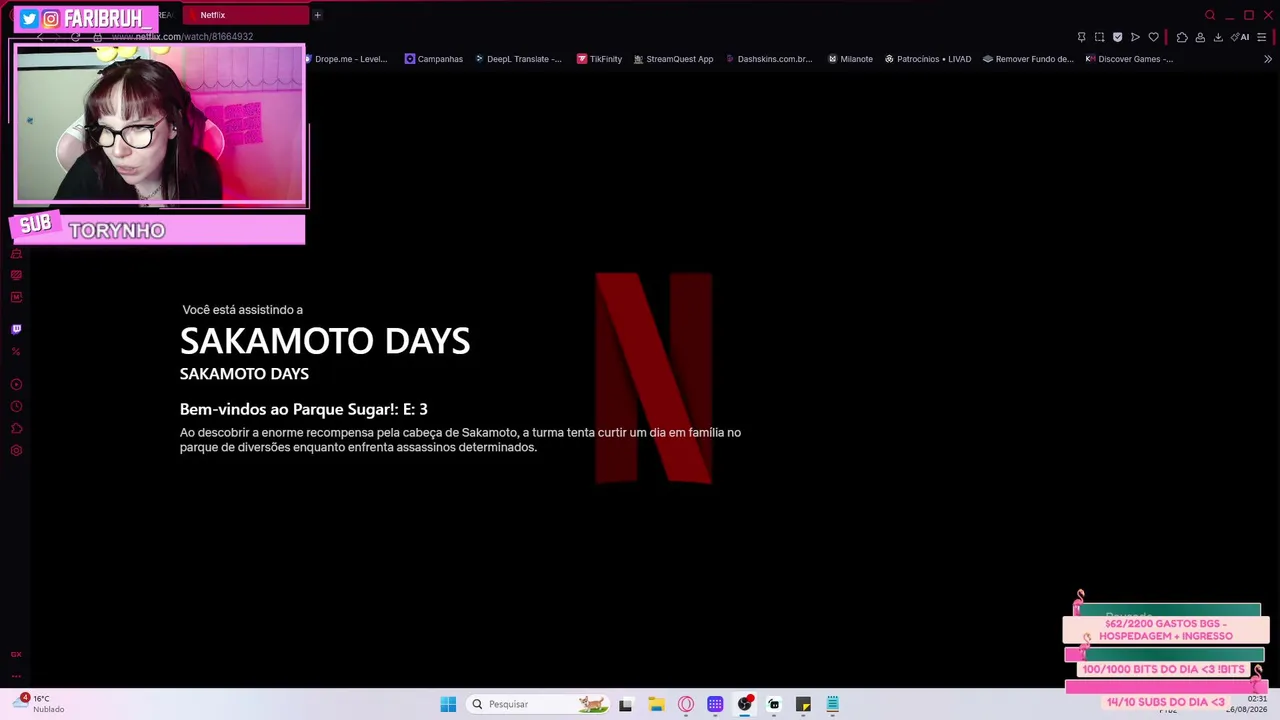
Task: Open the Sticky Notes taskbar icon
Action: pyautogui.click(x=803, y=704)
